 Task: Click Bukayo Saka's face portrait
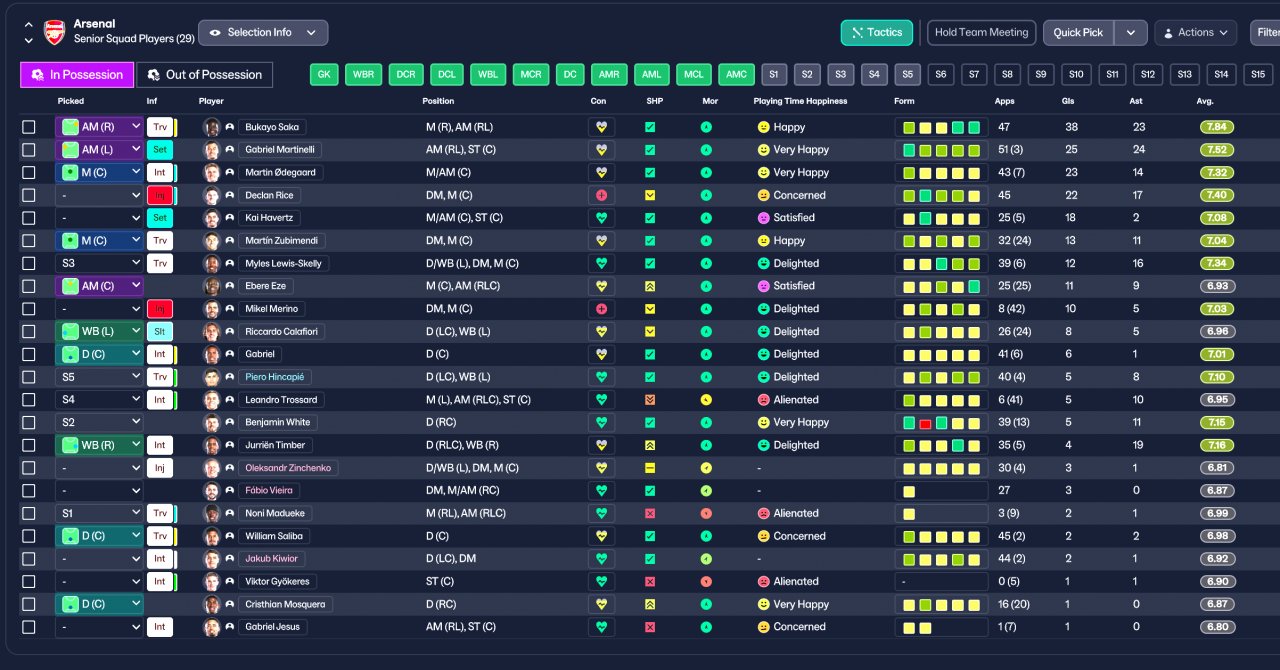(211, 127)
